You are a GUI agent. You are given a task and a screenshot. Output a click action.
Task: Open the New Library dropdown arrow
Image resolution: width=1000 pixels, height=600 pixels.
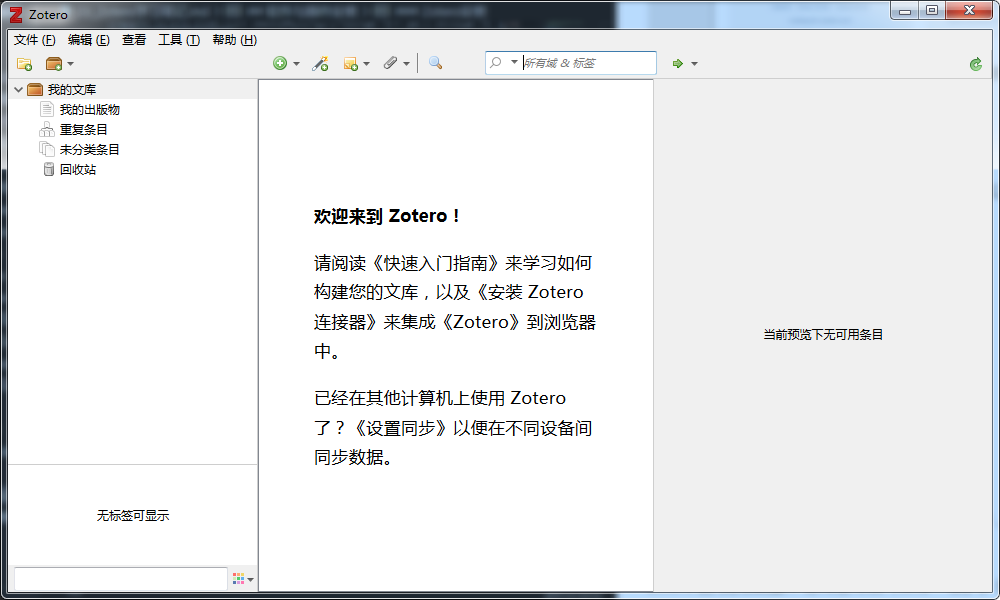tap(70, 64)
